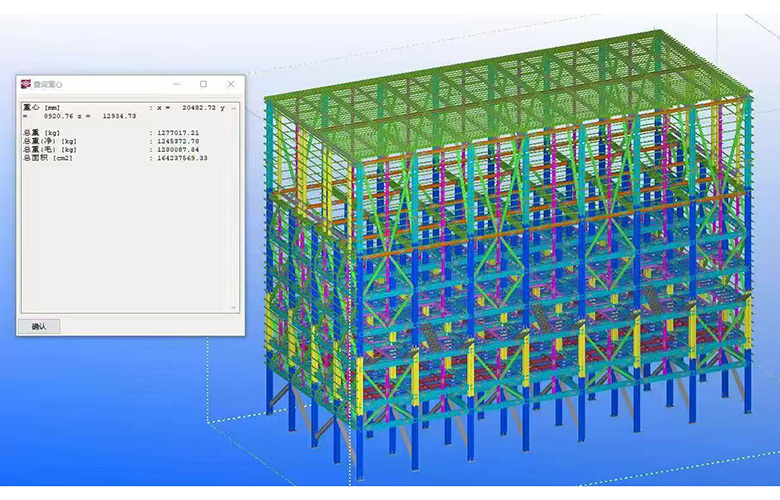The height and width of the screenshot is (500, 780).
Task: Click the 确认 confirm button
Action: click(39, 326)
